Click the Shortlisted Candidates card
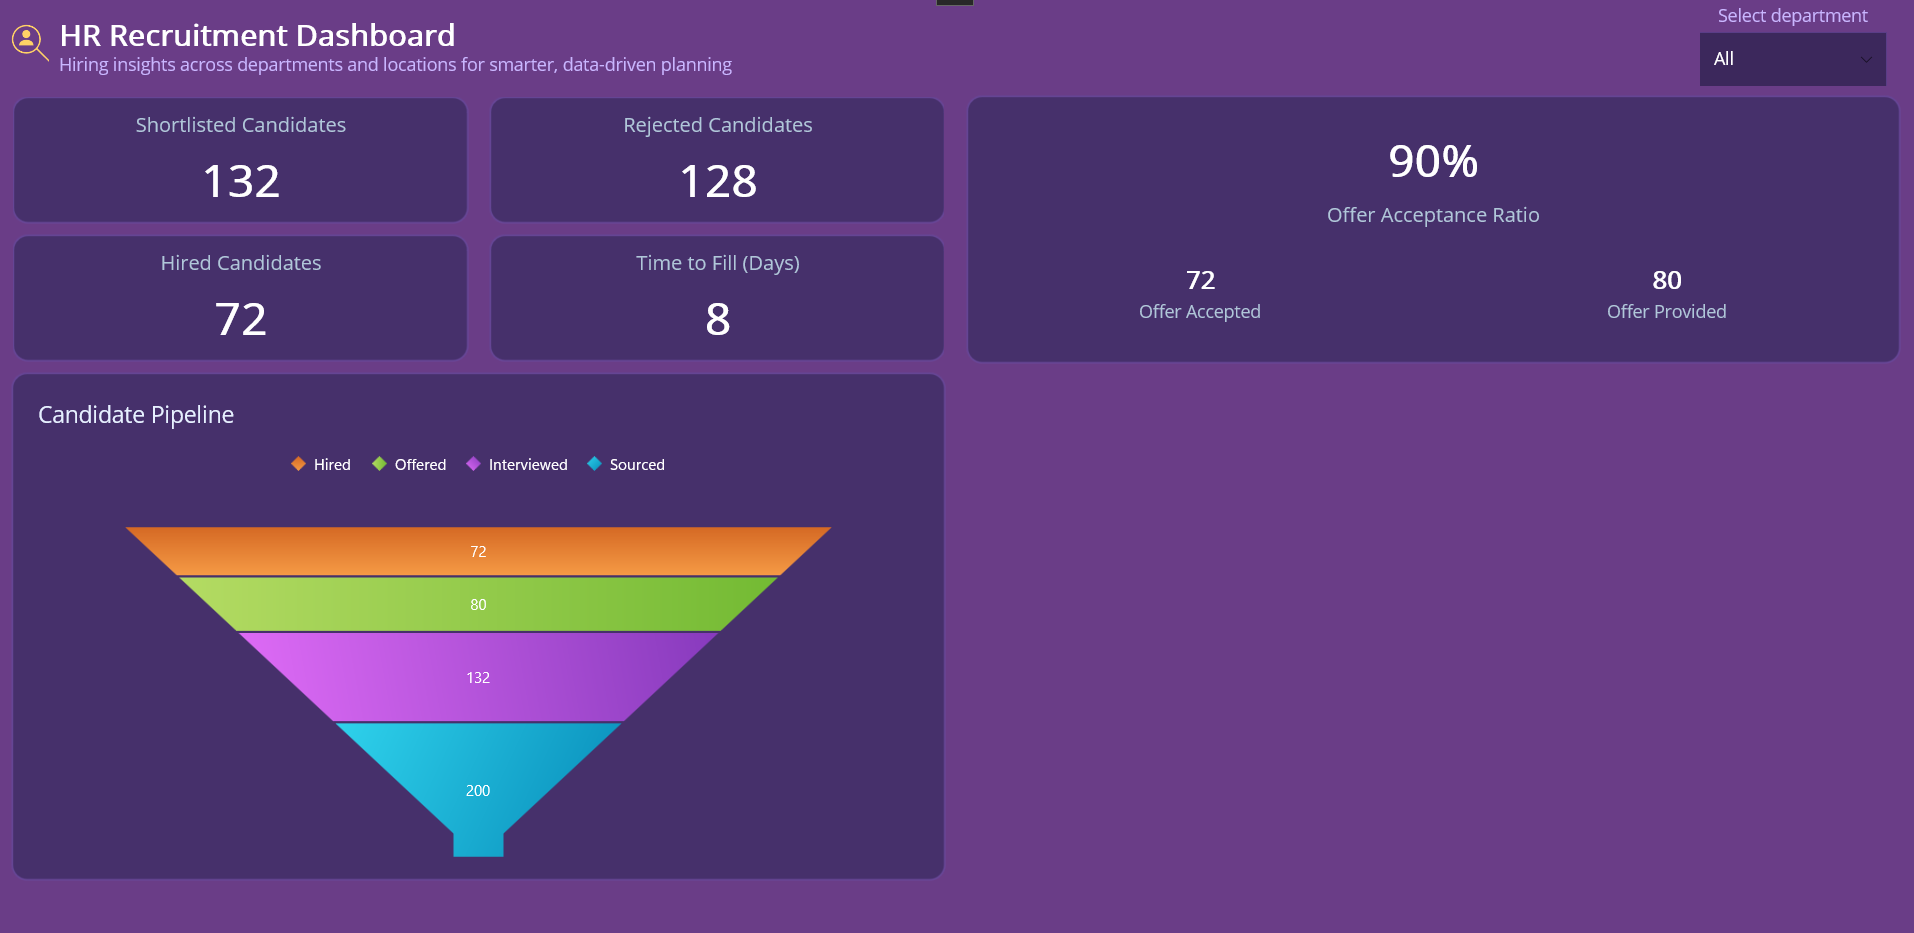Screen dimensions: 1914x933 pos(240,160)
